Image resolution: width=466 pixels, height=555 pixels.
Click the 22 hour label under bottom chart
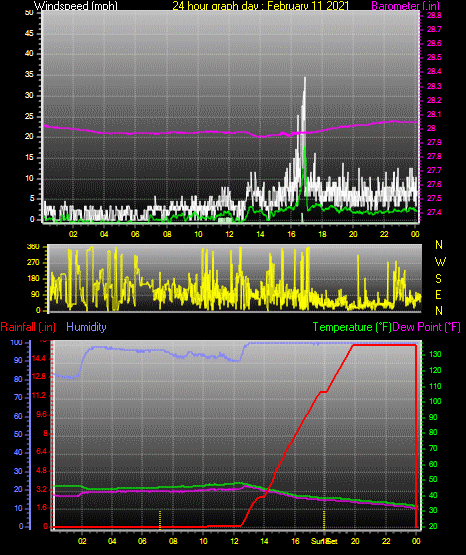386,541
